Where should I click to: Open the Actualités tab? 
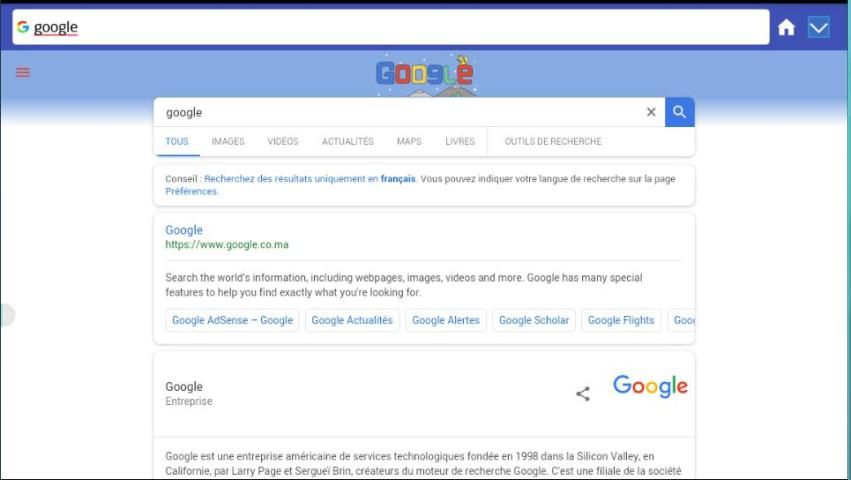point(347,142)
